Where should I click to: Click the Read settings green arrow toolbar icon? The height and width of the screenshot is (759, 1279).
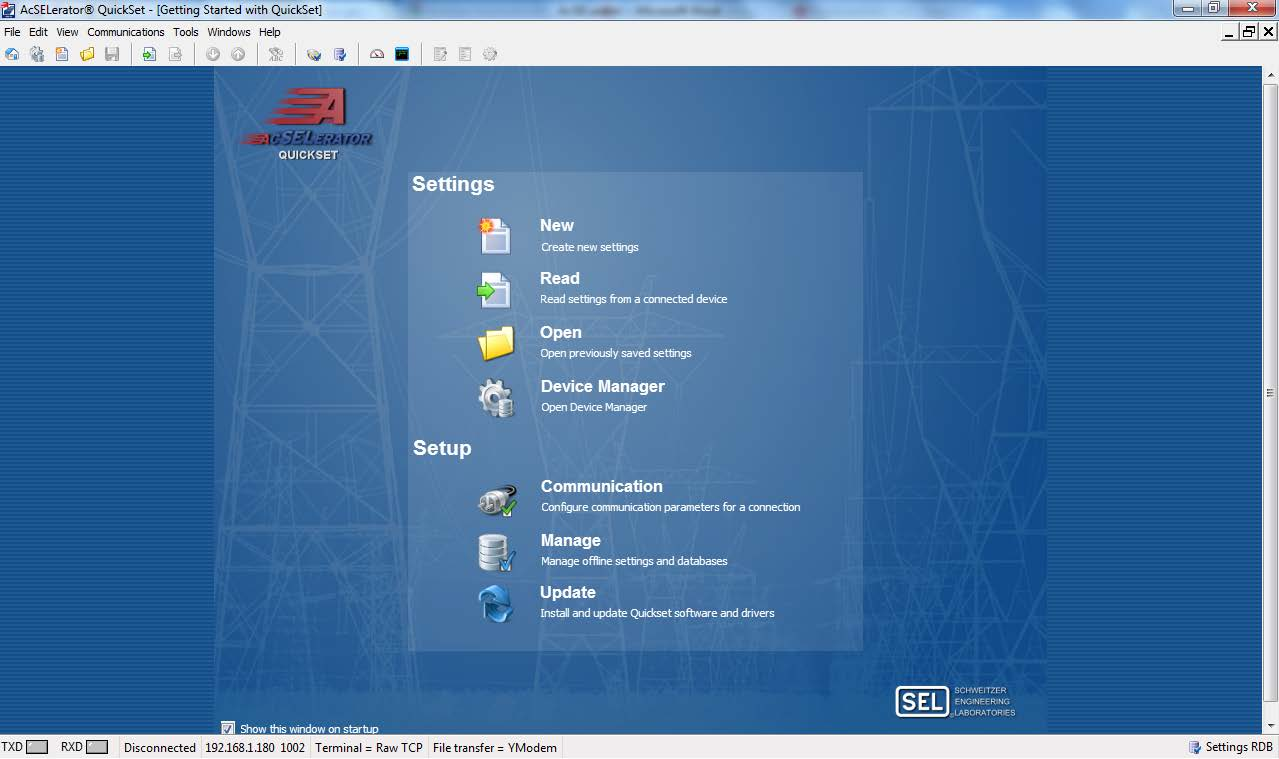coord(149,54)
